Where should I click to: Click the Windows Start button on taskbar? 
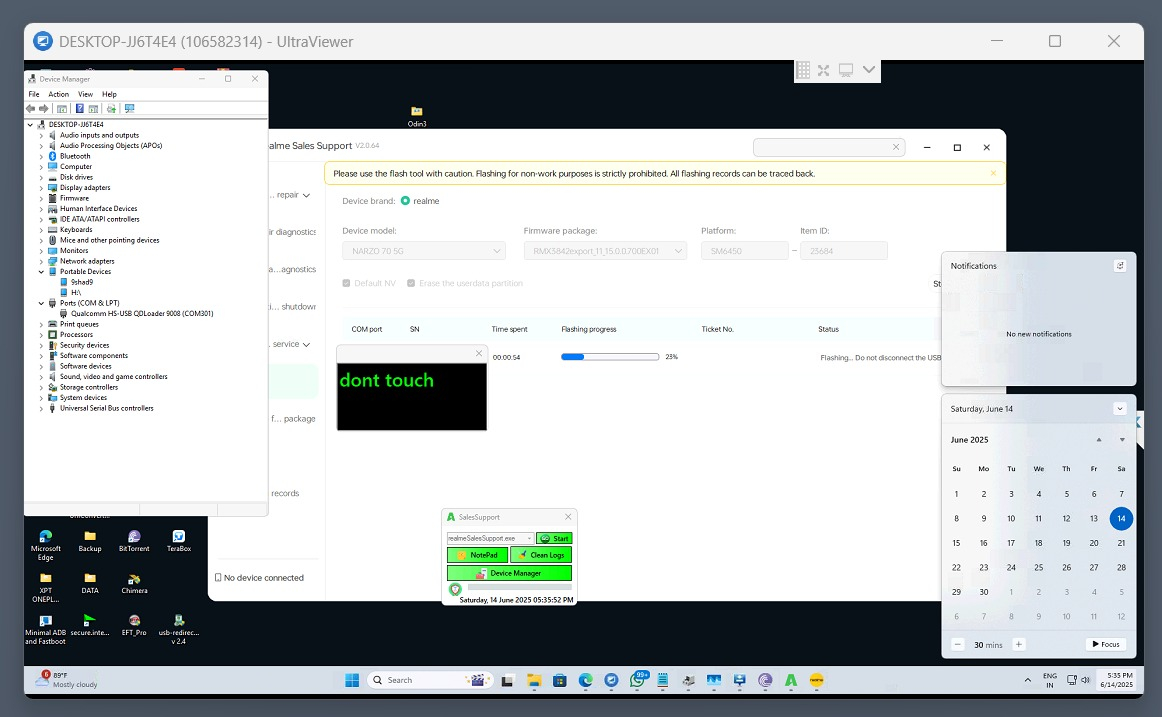point(352,680)
